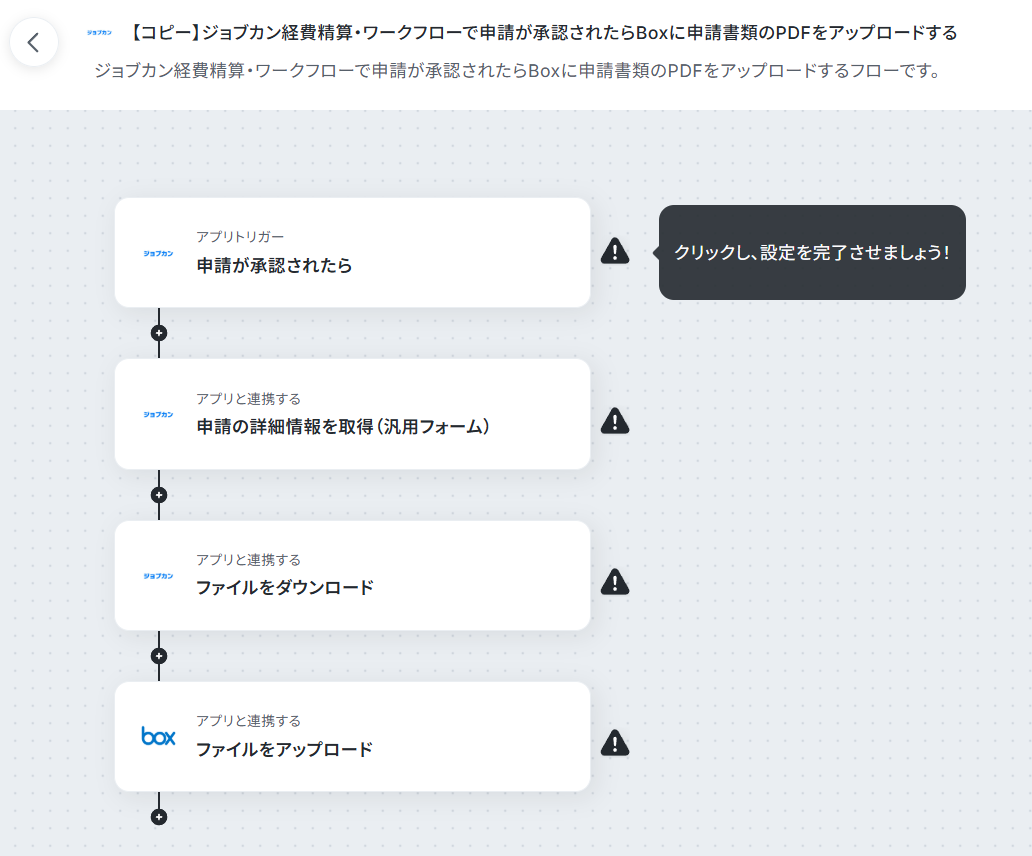
Task: Click the flow description ending with フローです。
Action: (519, 70)
